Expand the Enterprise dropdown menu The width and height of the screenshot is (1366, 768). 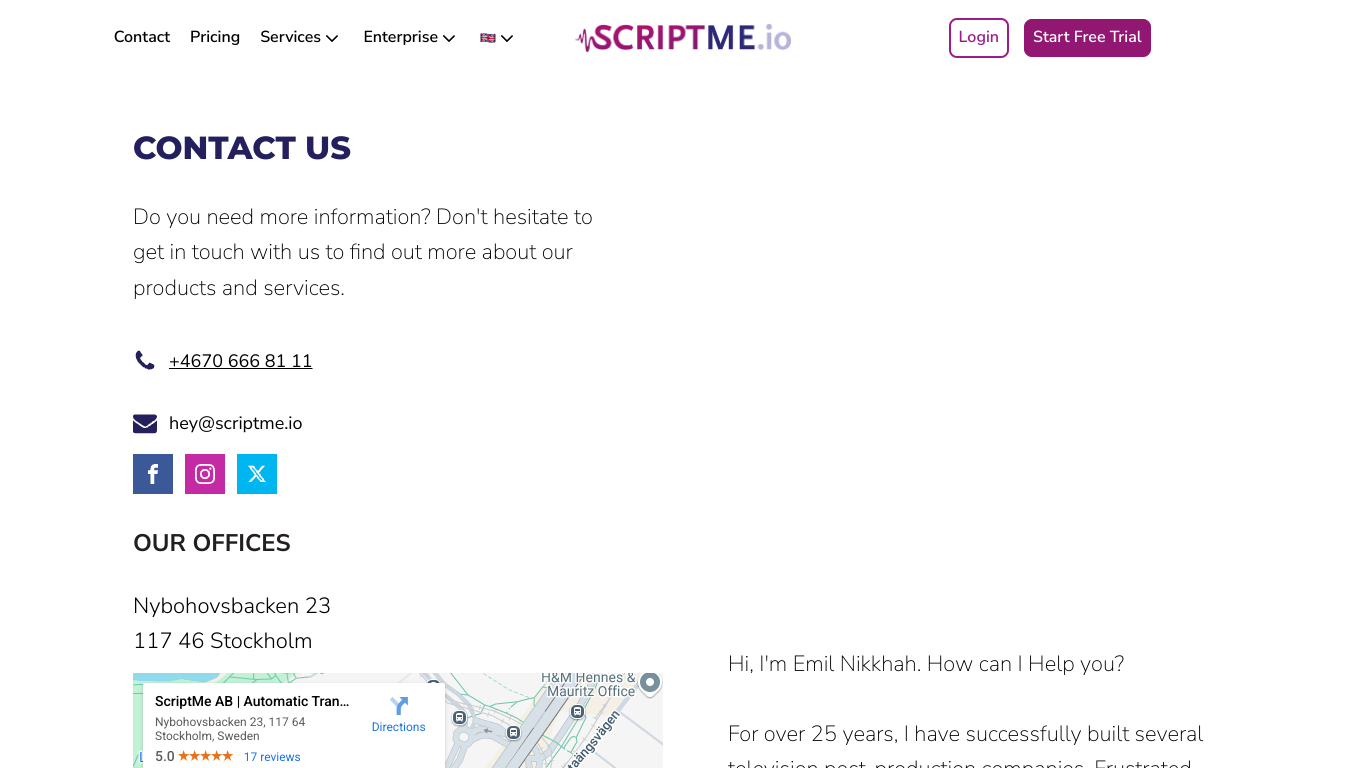coord(409,37)
